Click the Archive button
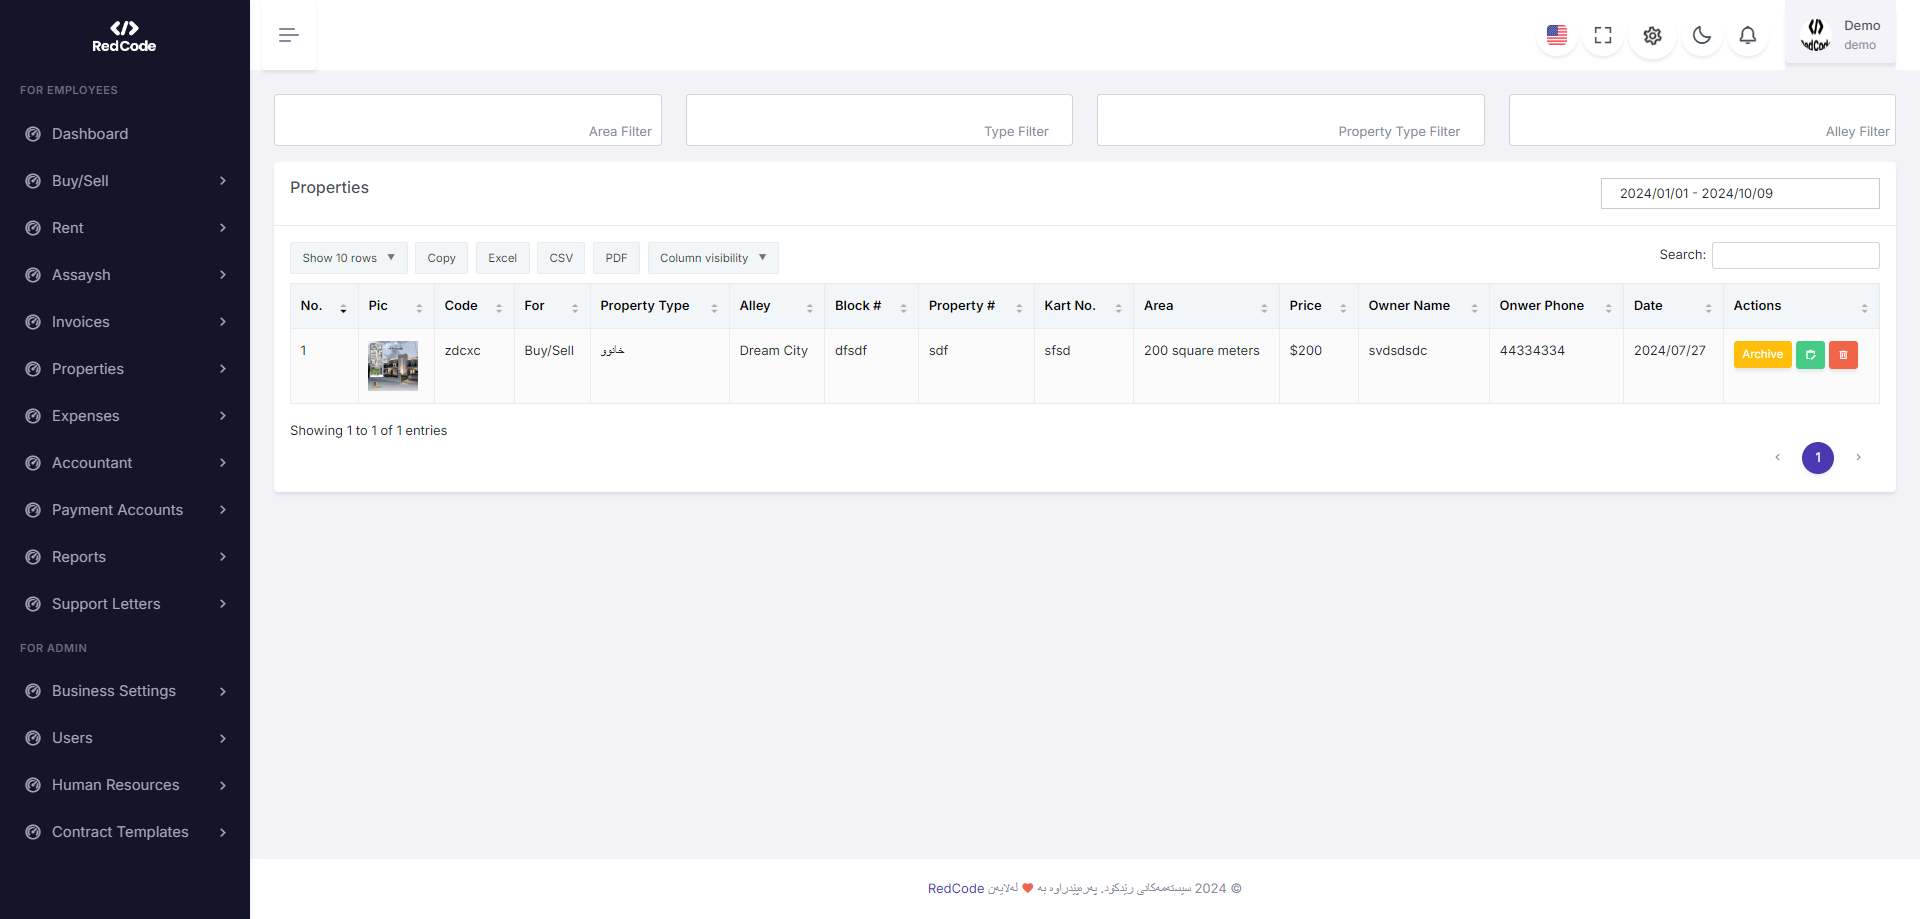Screen dimensions: 1920x919 (1762, 355)
